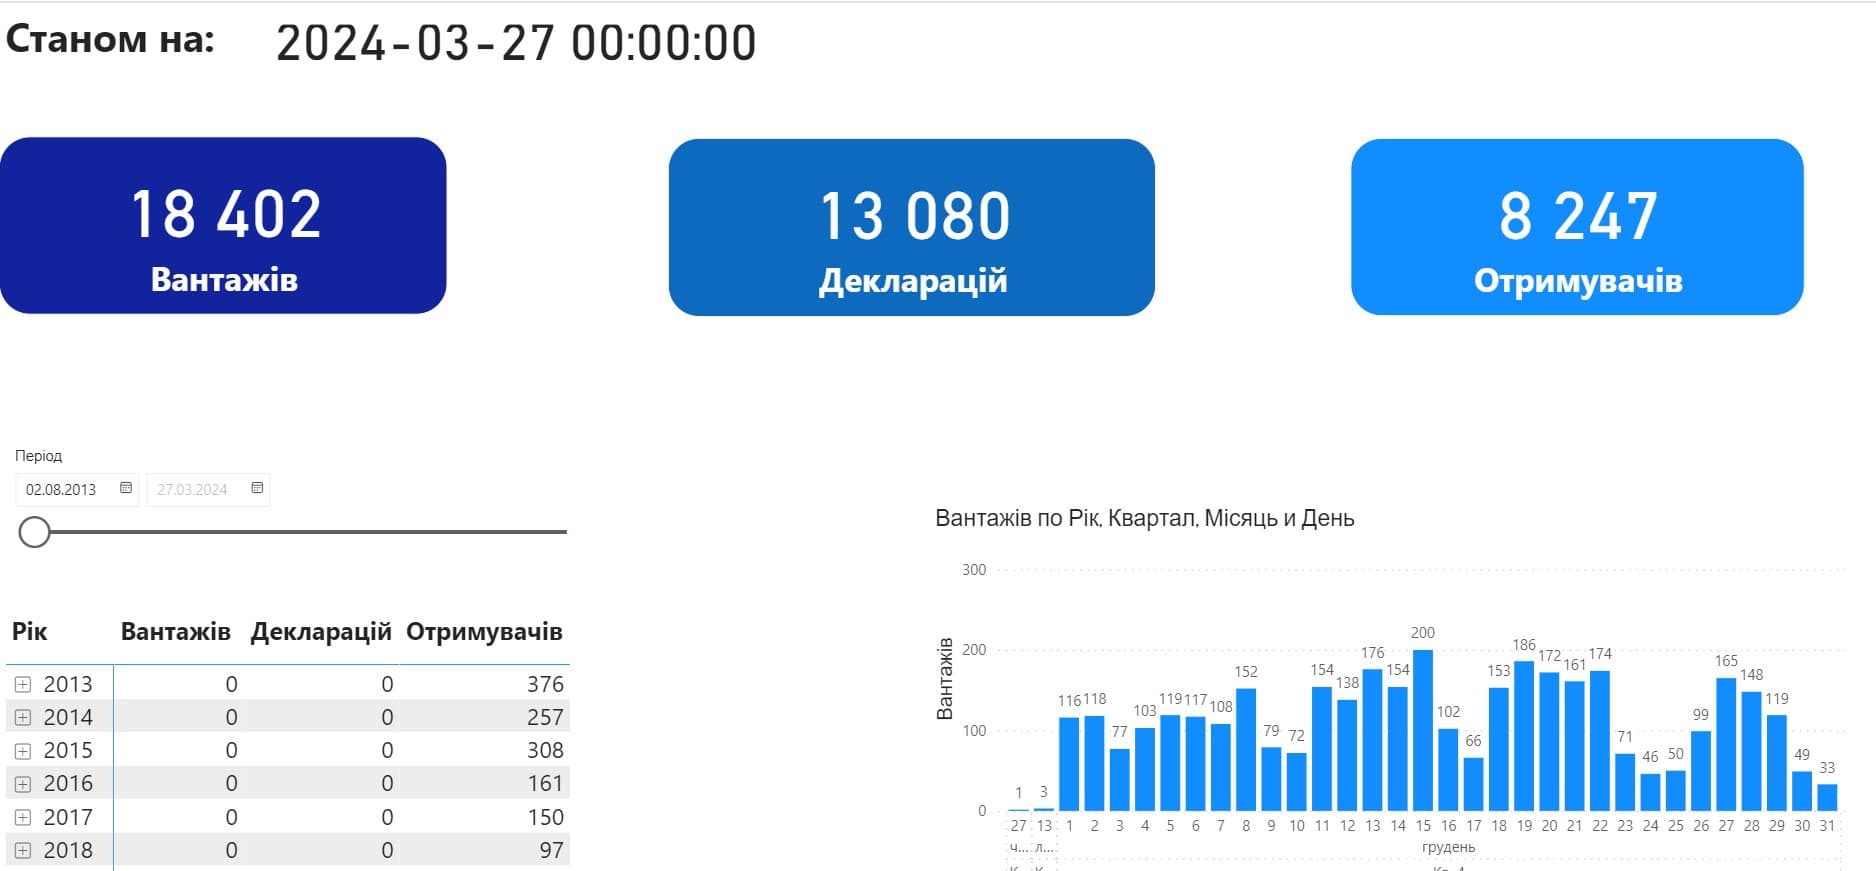Open the calendar picker for end date 27.03.2024
The image size is (1876, 871).
click(x=257, y=488)
